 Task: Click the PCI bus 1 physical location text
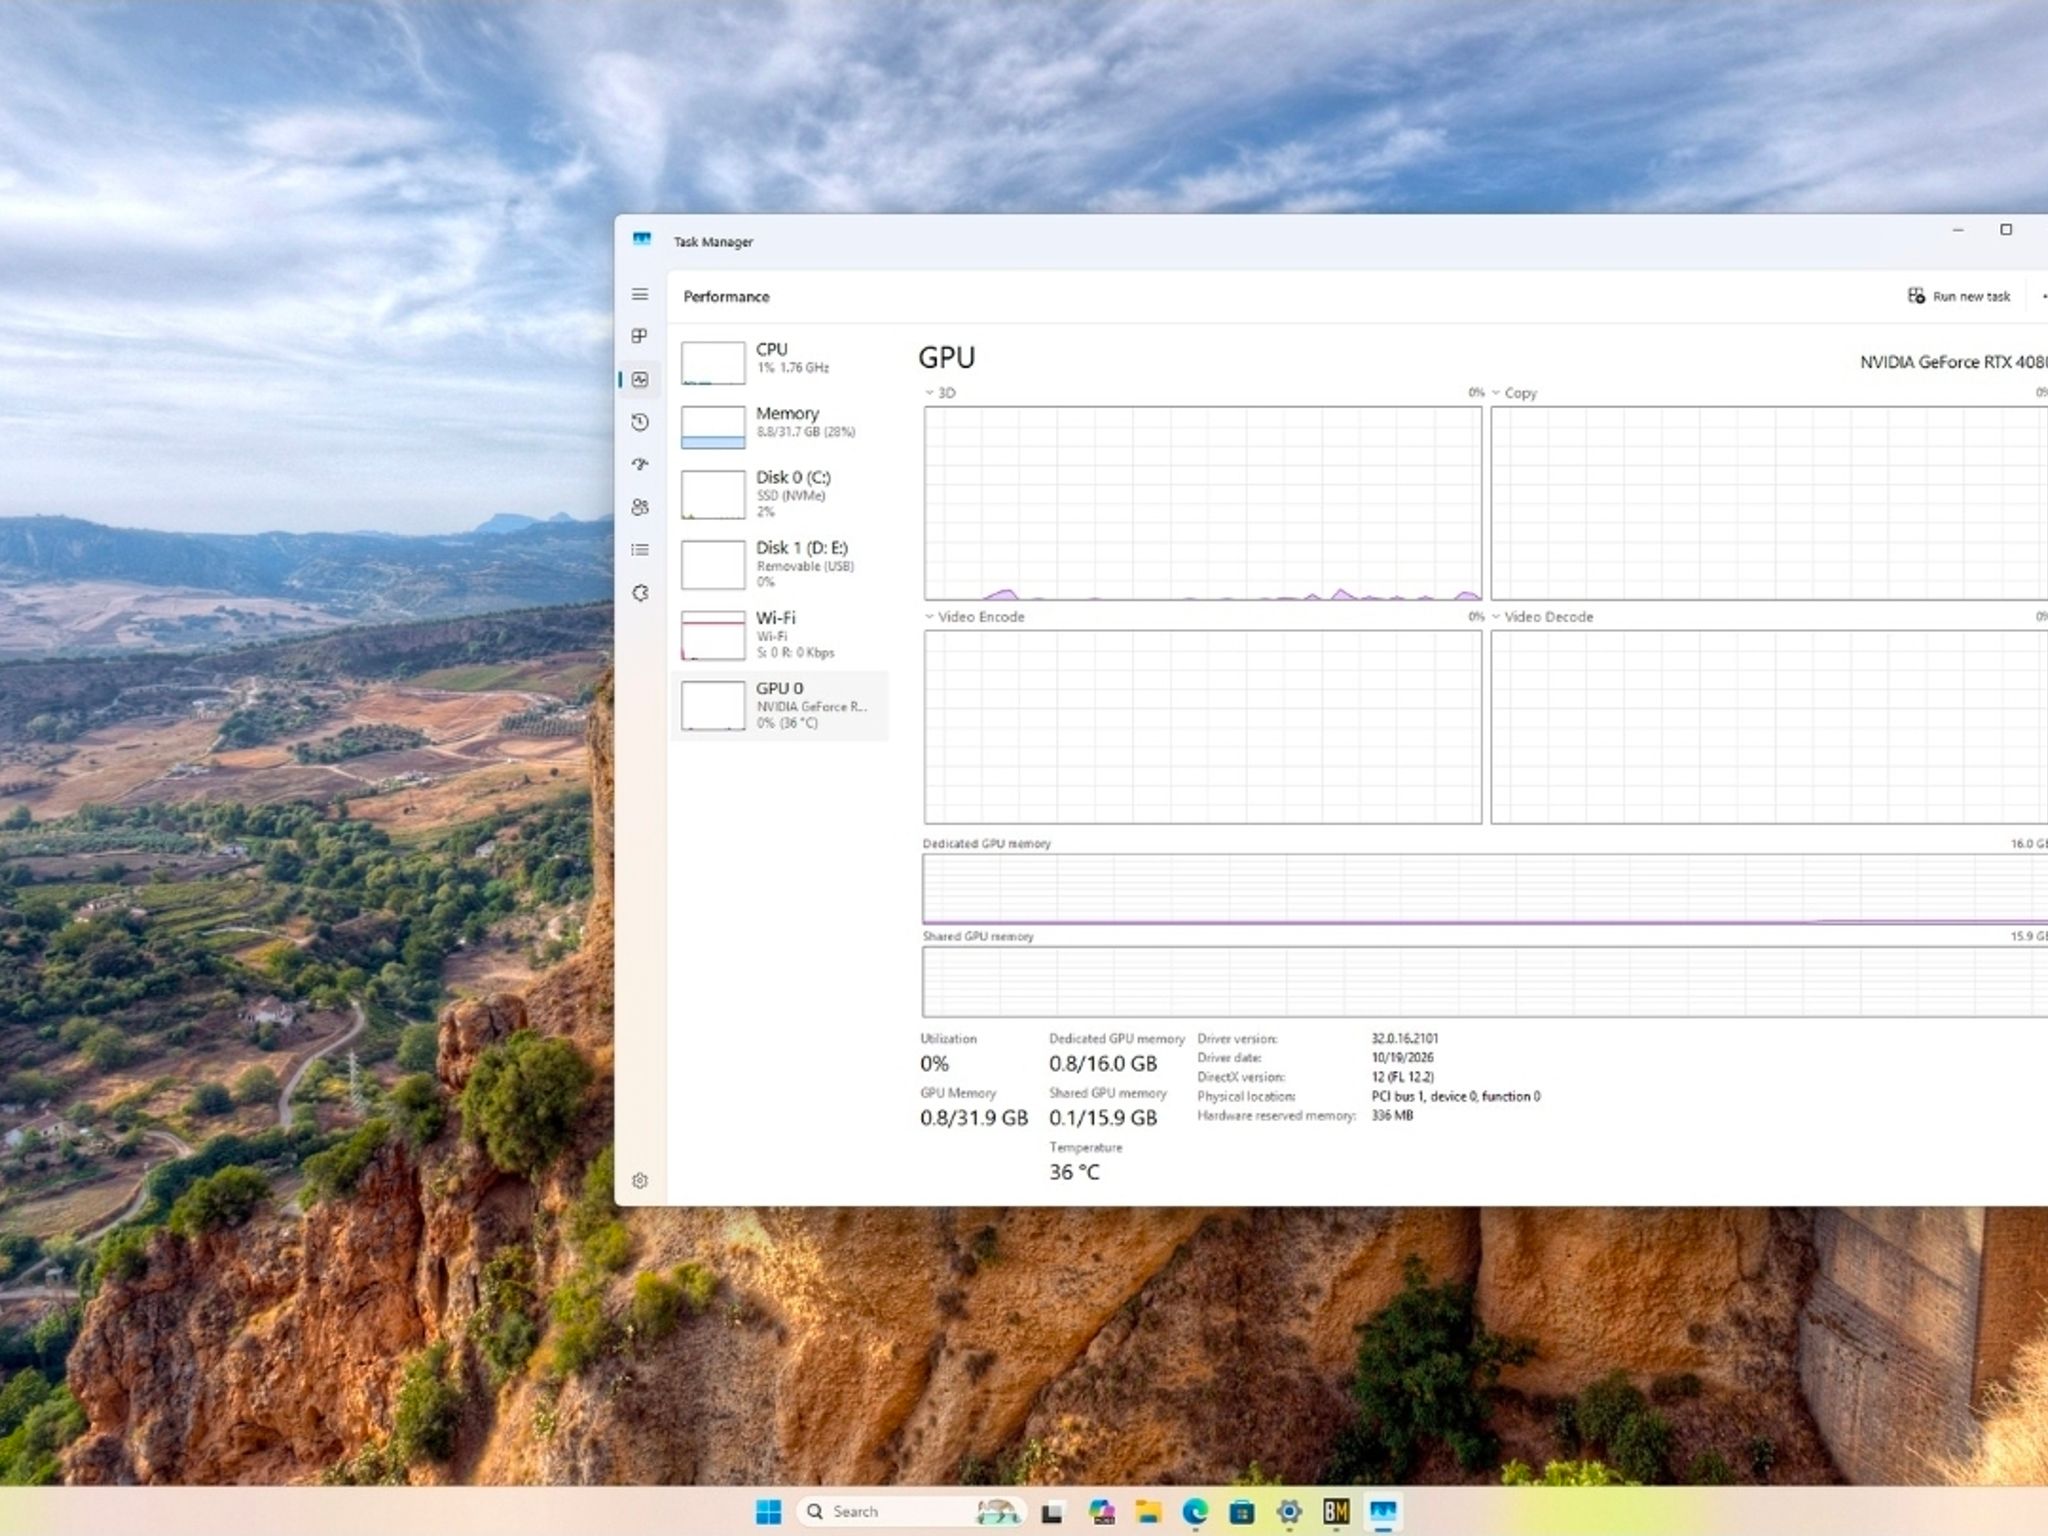point(1456,1097)
